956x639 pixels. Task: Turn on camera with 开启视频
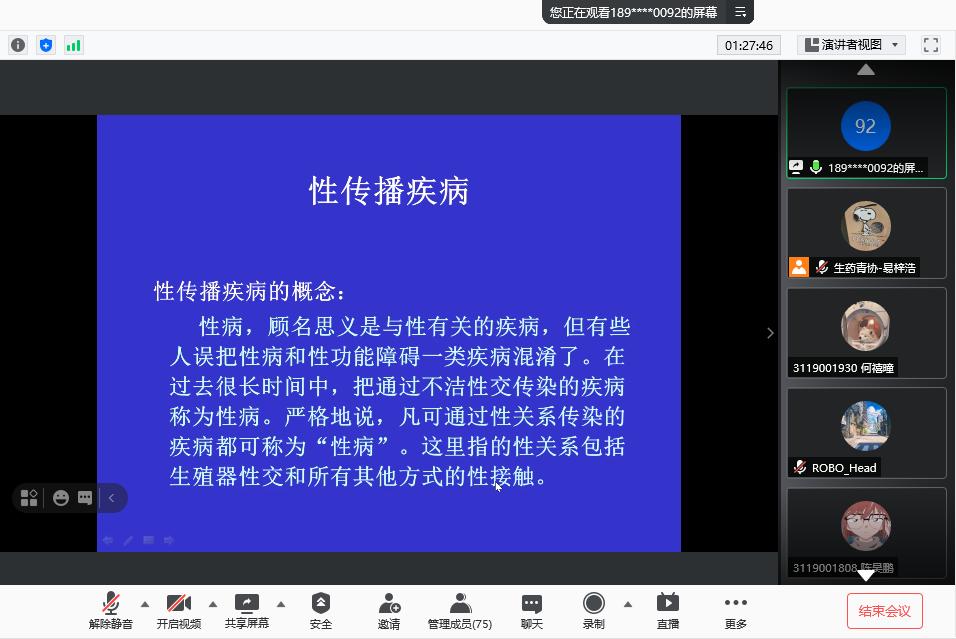(x=178, y=610)
